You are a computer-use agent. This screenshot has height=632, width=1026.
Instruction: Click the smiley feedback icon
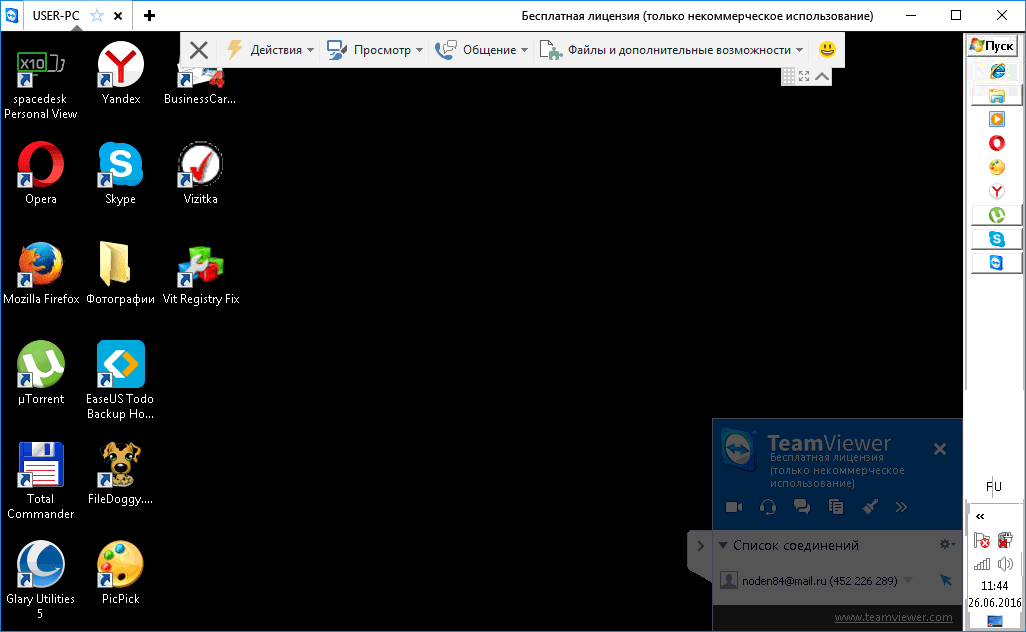(x=827, y=50)
